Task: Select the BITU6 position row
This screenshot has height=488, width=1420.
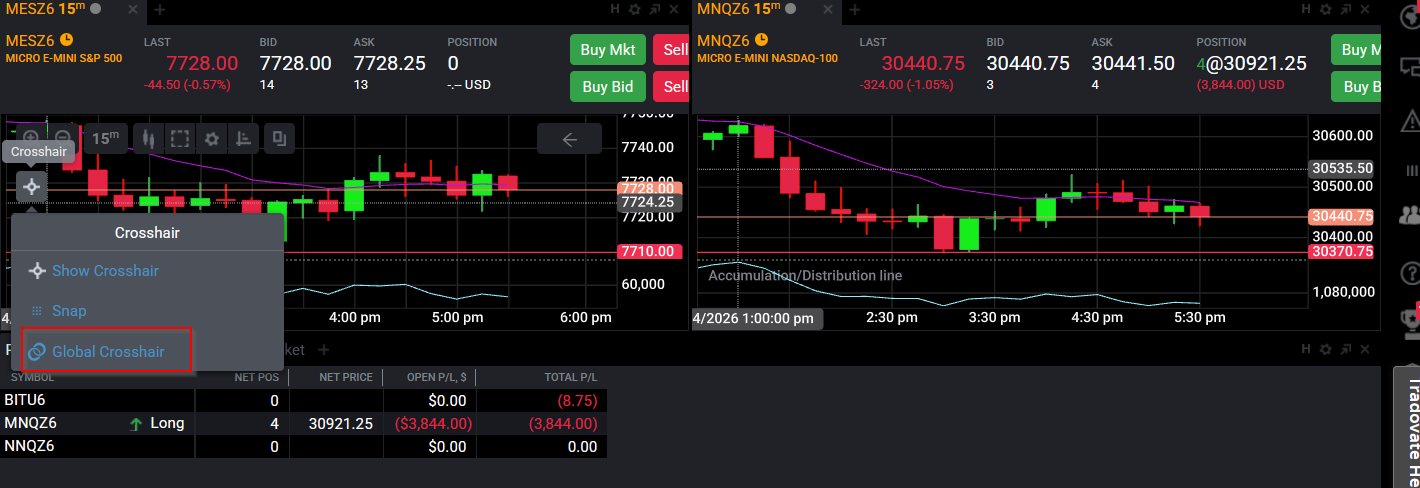Action: coord(303,400)
